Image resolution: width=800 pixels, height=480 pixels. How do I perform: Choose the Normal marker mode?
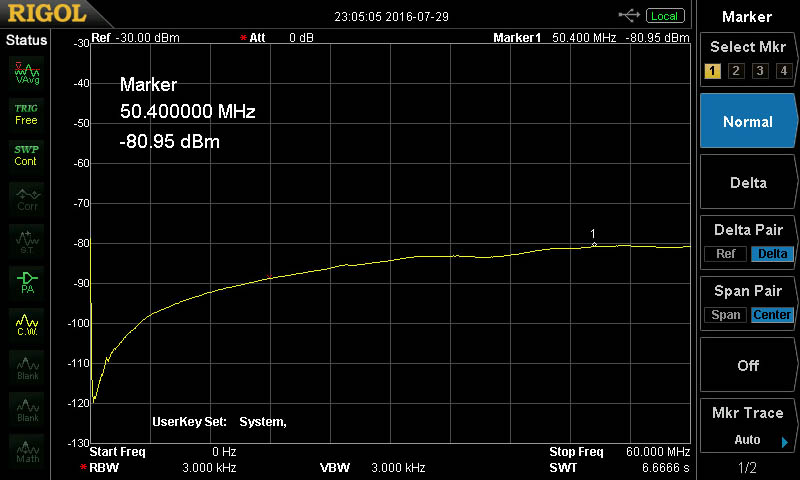[748, 122]
